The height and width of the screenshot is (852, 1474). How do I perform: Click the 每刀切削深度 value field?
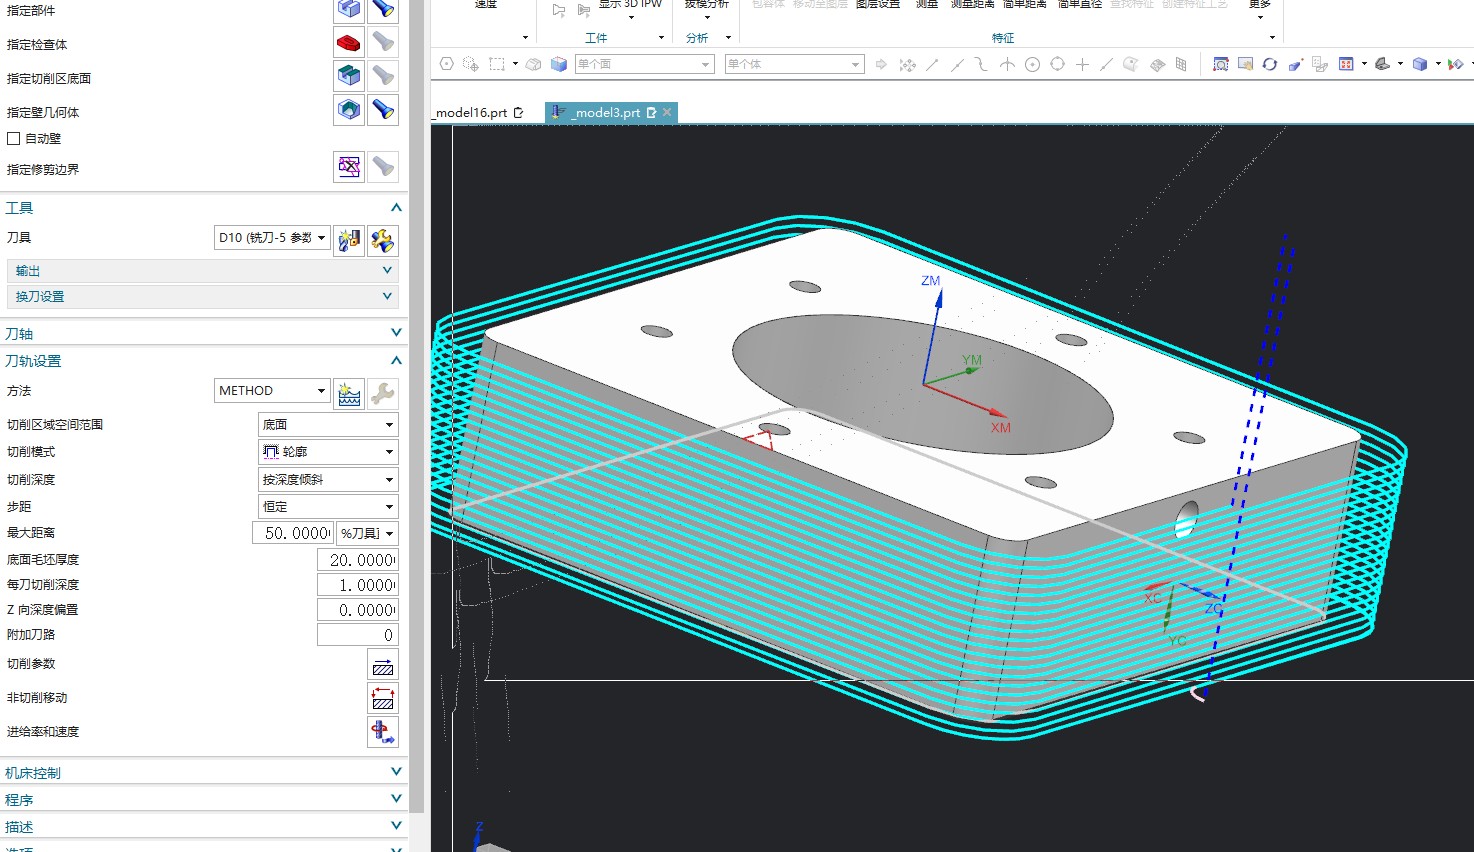358,585
